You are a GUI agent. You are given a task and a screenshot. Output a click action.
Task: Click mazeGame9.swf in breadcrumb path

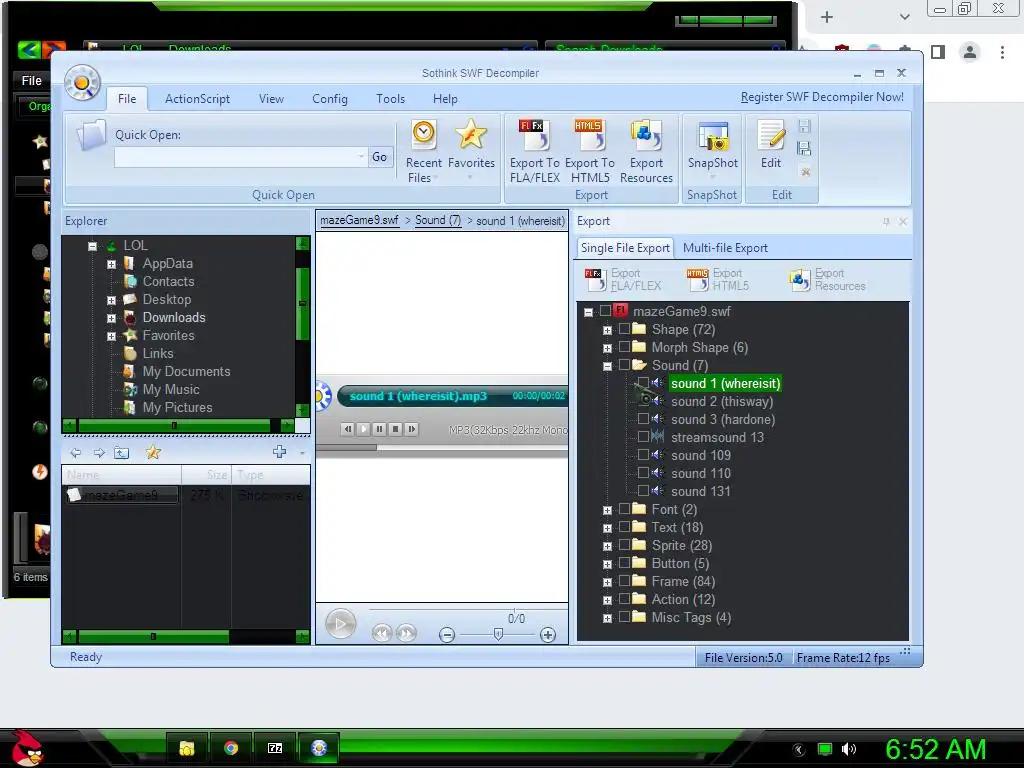point(359,220)
